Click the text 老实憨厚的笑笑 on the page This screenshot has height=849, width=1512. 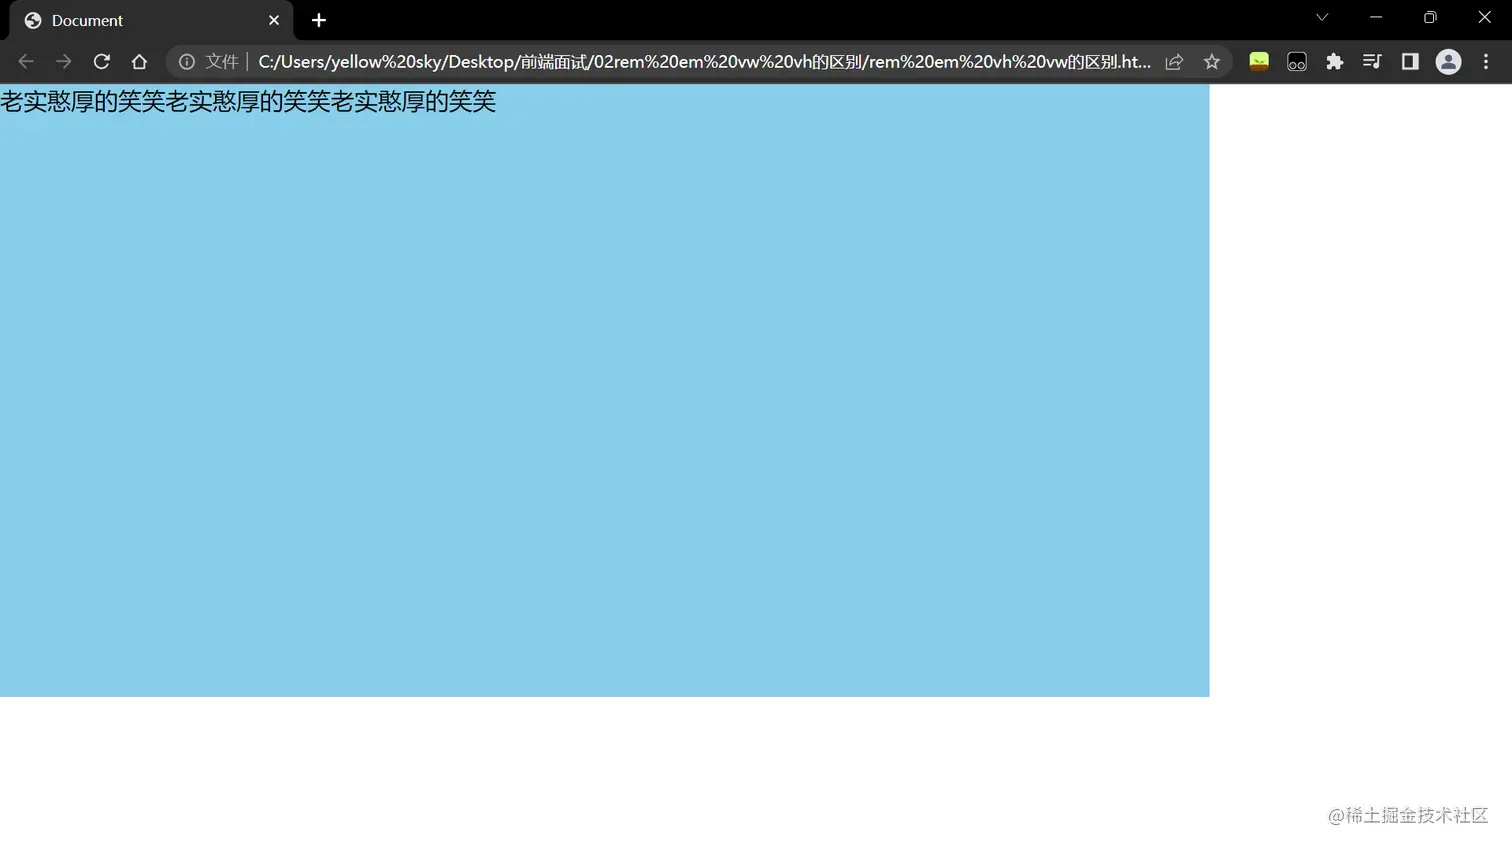coord(248,102)
